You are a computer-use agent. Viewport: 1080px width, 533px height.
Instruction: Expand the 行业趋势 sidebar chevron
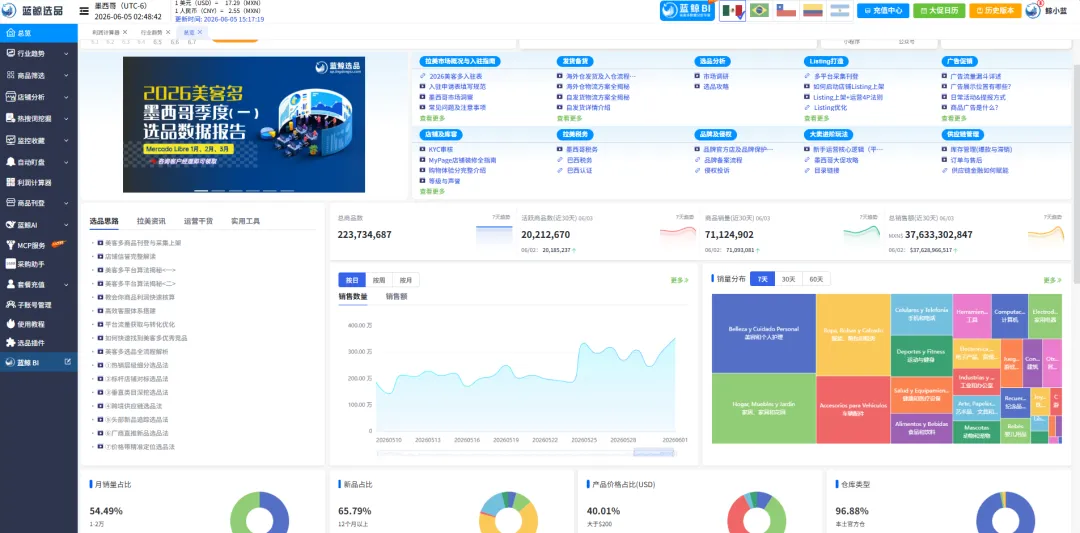click(66, 54)
